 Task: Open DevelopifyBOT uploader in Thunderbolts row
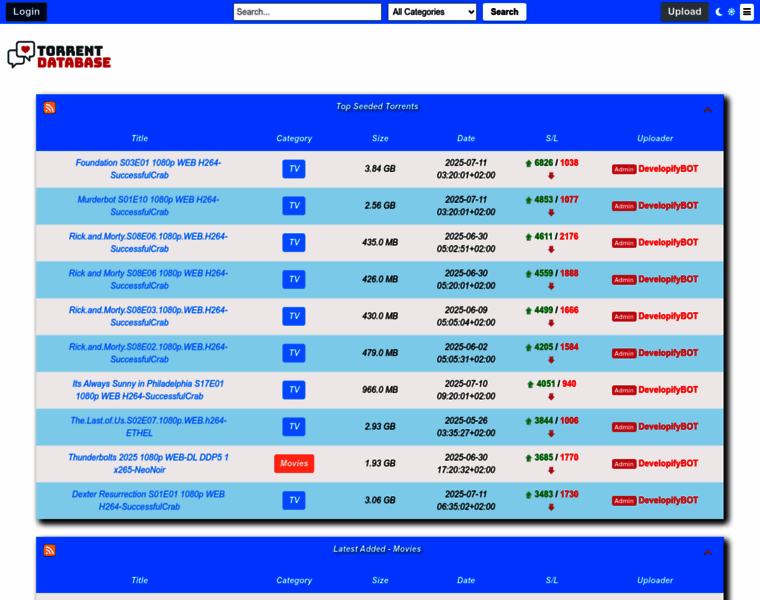tap(668, 463)
